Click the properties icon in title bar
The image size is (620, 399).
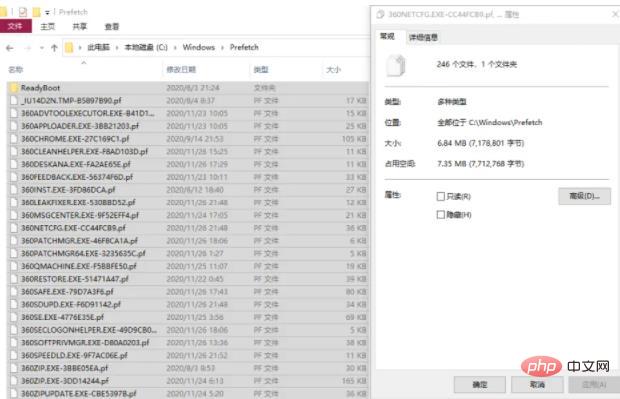pyautogui.click(x=23, y=12)
